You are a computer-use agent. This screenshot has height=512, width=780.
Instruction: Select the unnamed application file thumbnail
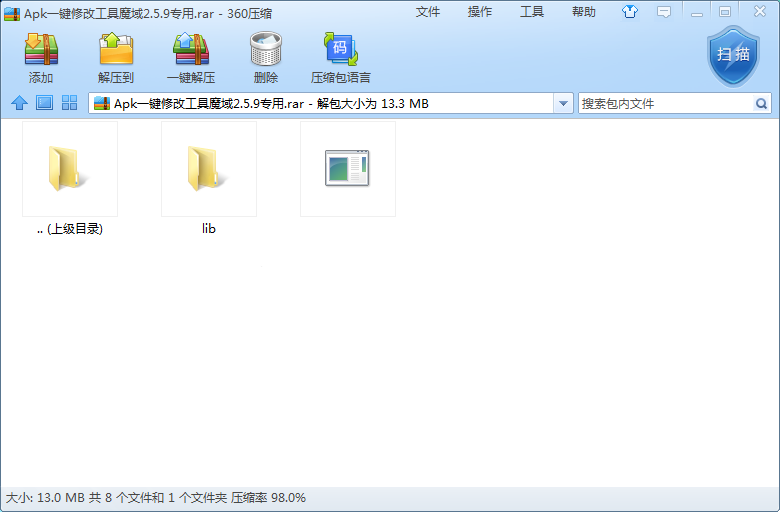348,169
